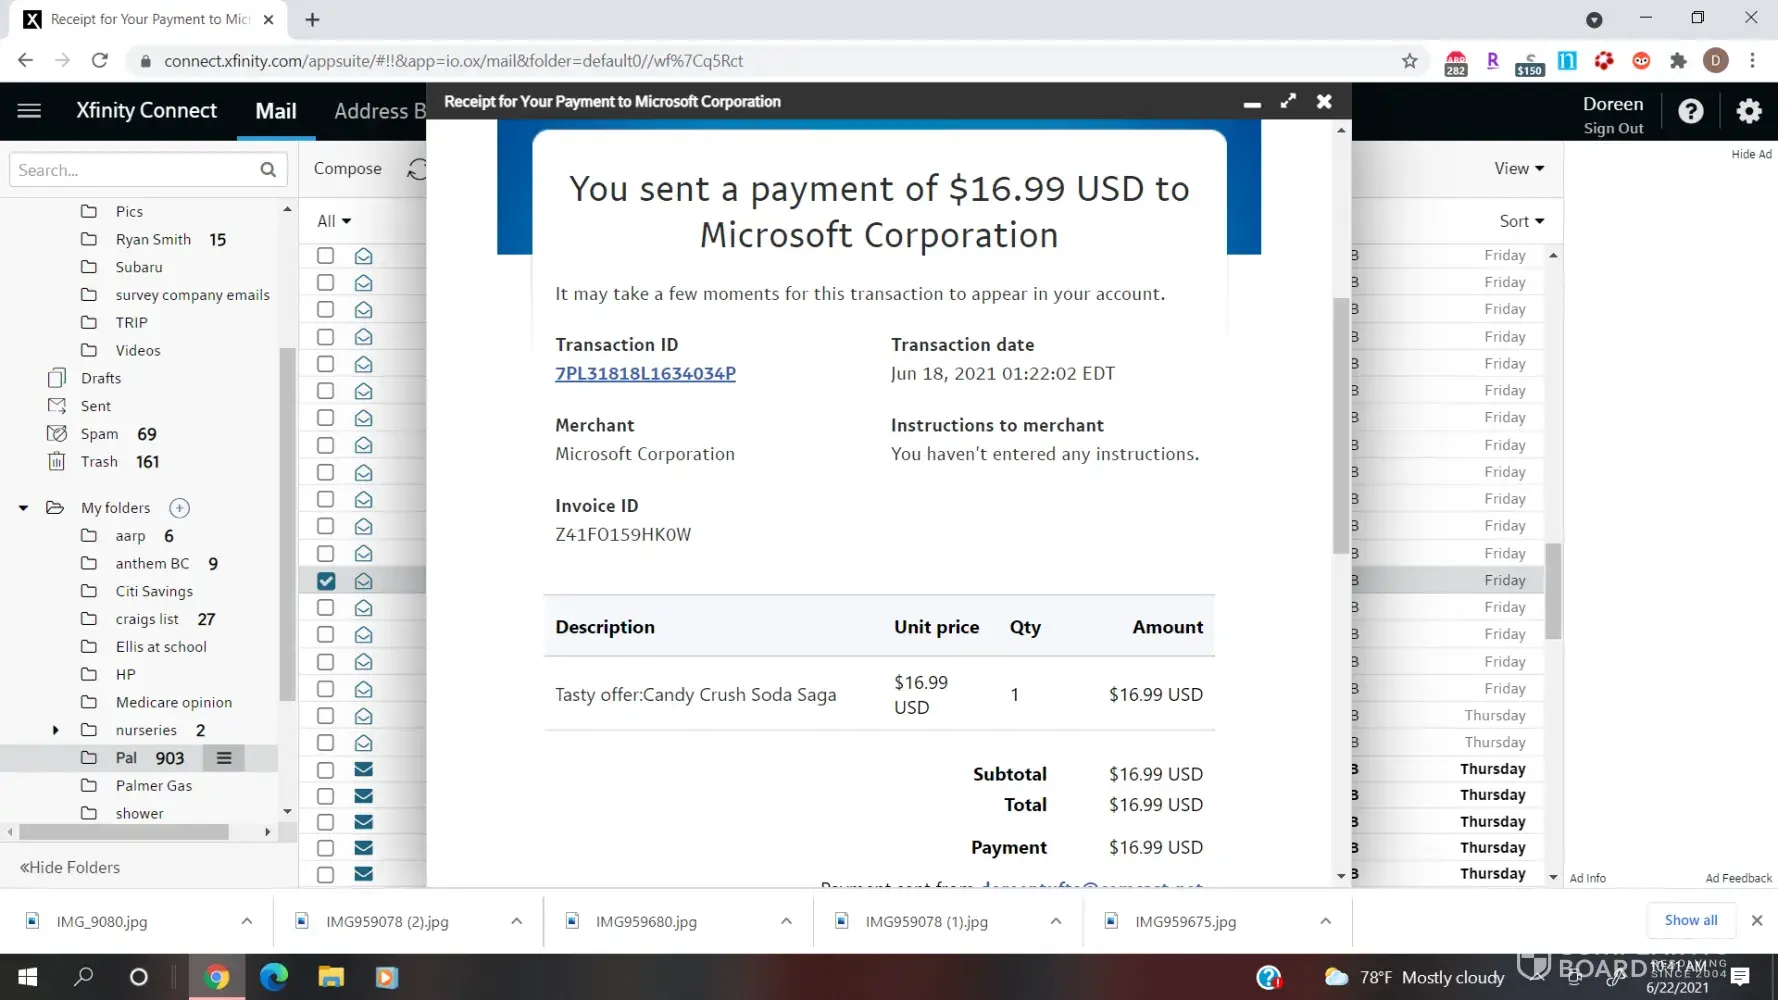Open the Pal folder actions menu icon
Screen dimensions: 1778x1000
pyautogui.click(x=224, y=758)
